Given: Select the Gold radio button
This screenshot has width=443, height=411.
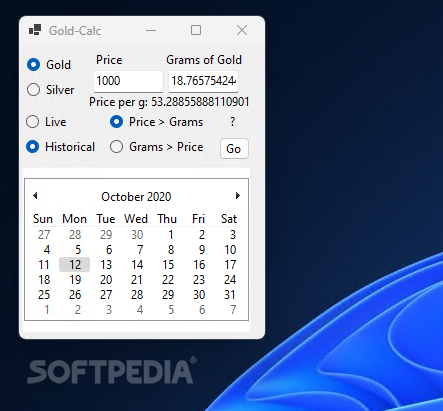Looking at the screenshot, I should click(x=49, y=65).
